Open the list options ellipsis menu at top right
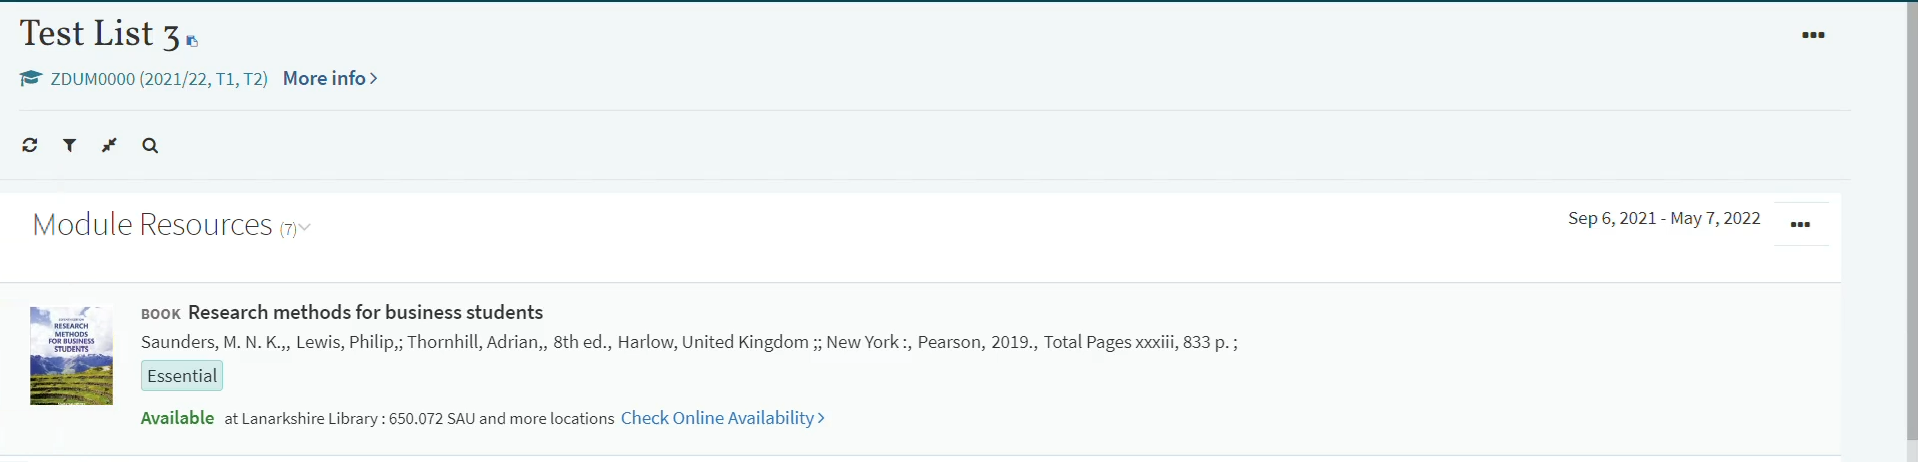 pyautogui.click(x=1813, y=35)
